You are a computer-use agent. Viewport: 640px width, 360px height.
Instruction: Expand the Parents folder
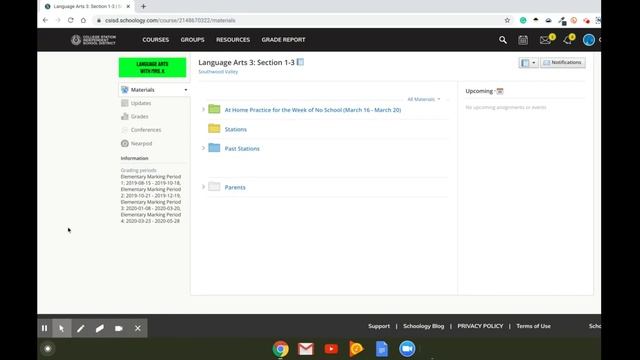pyautogui.click(x=203, y=187)
